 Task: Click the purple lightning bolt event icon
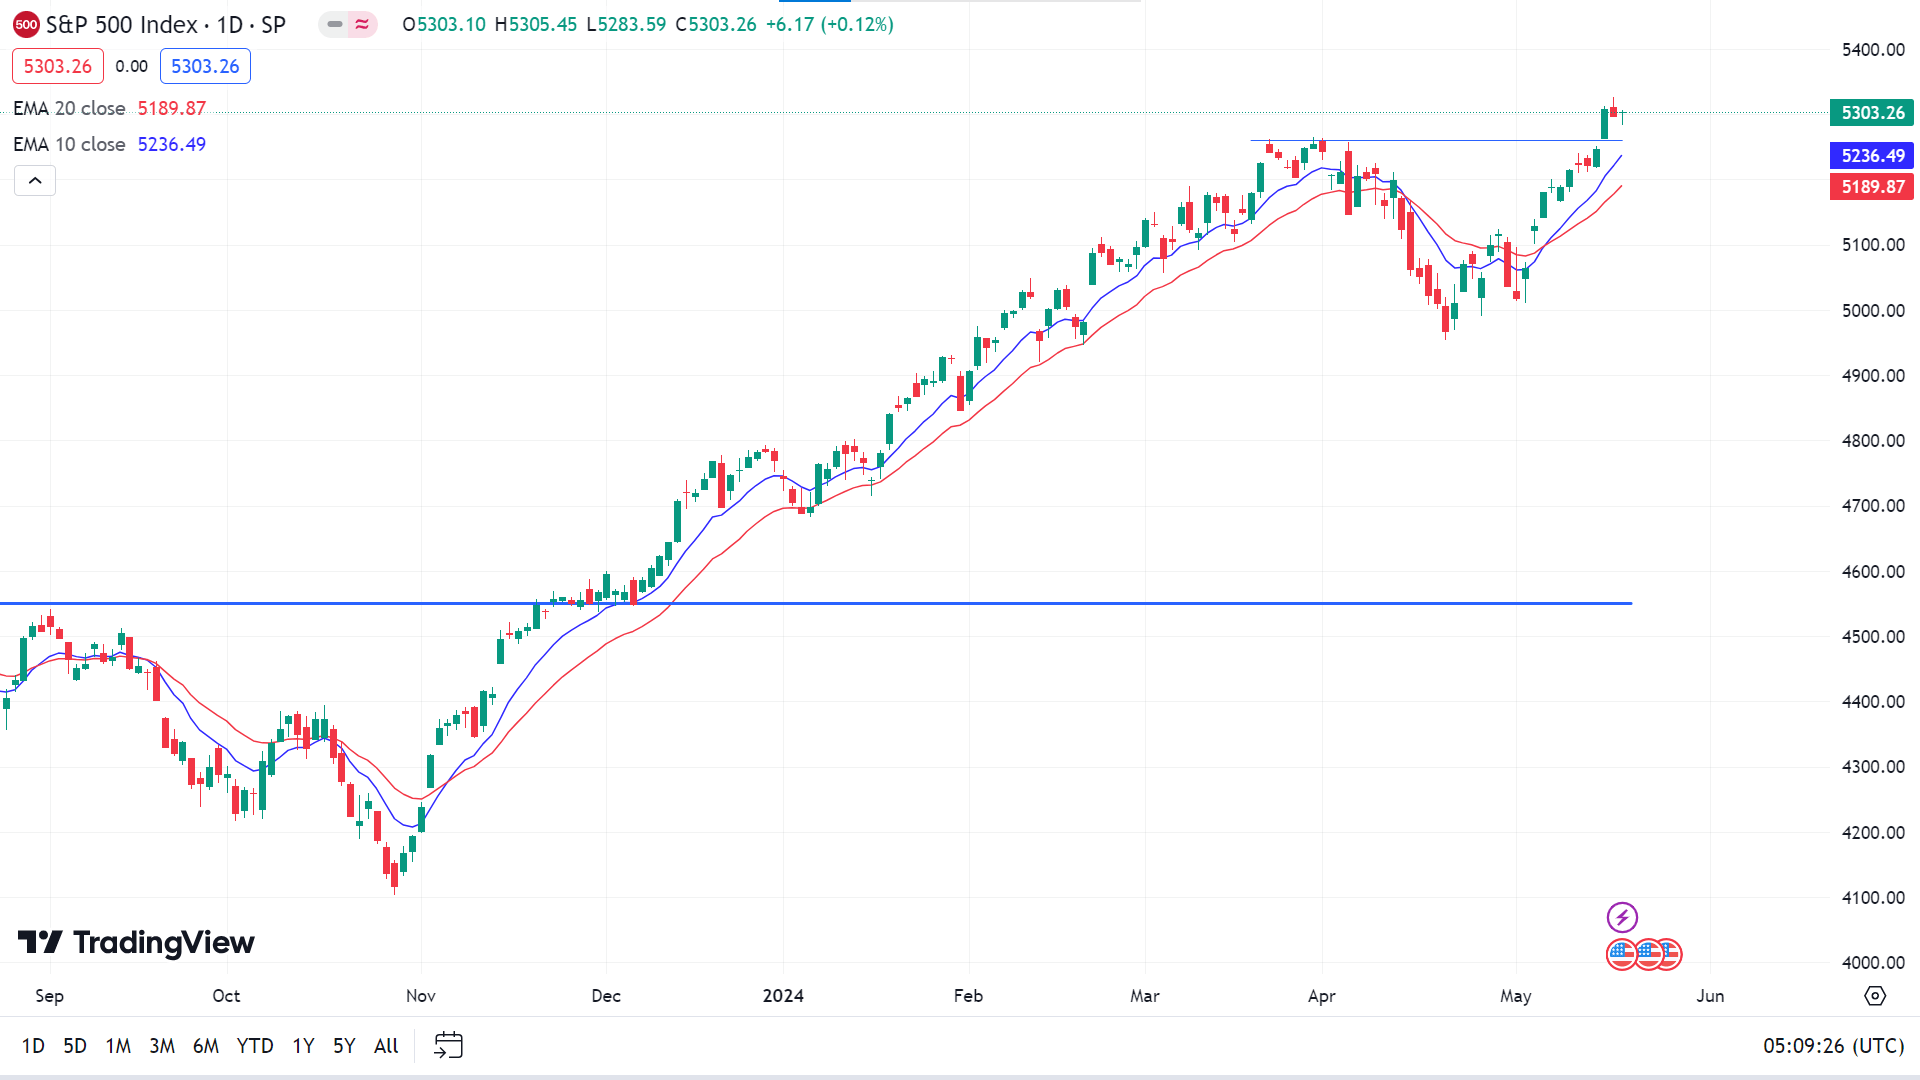pyautogui.click(x=1622, y=917)
